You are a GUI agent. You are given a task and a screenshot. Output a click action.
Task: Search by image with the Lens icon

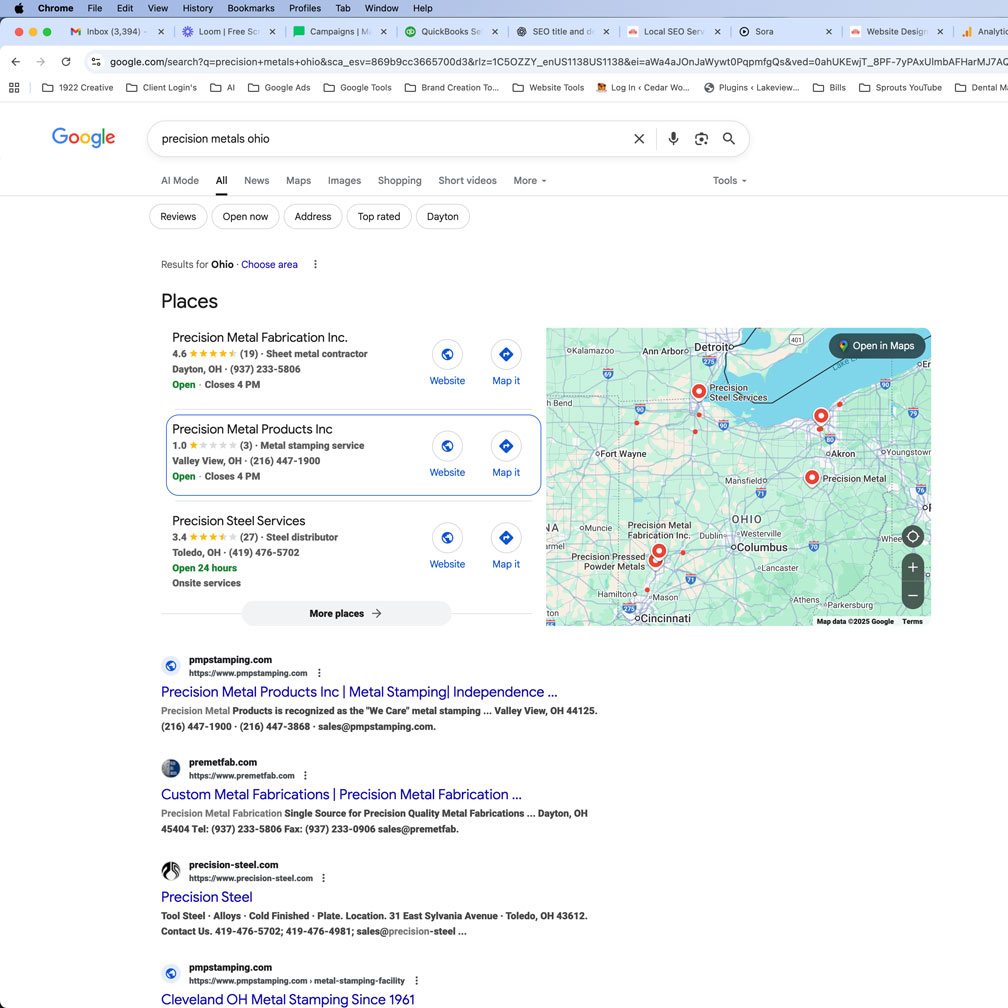tap(701, 139)
